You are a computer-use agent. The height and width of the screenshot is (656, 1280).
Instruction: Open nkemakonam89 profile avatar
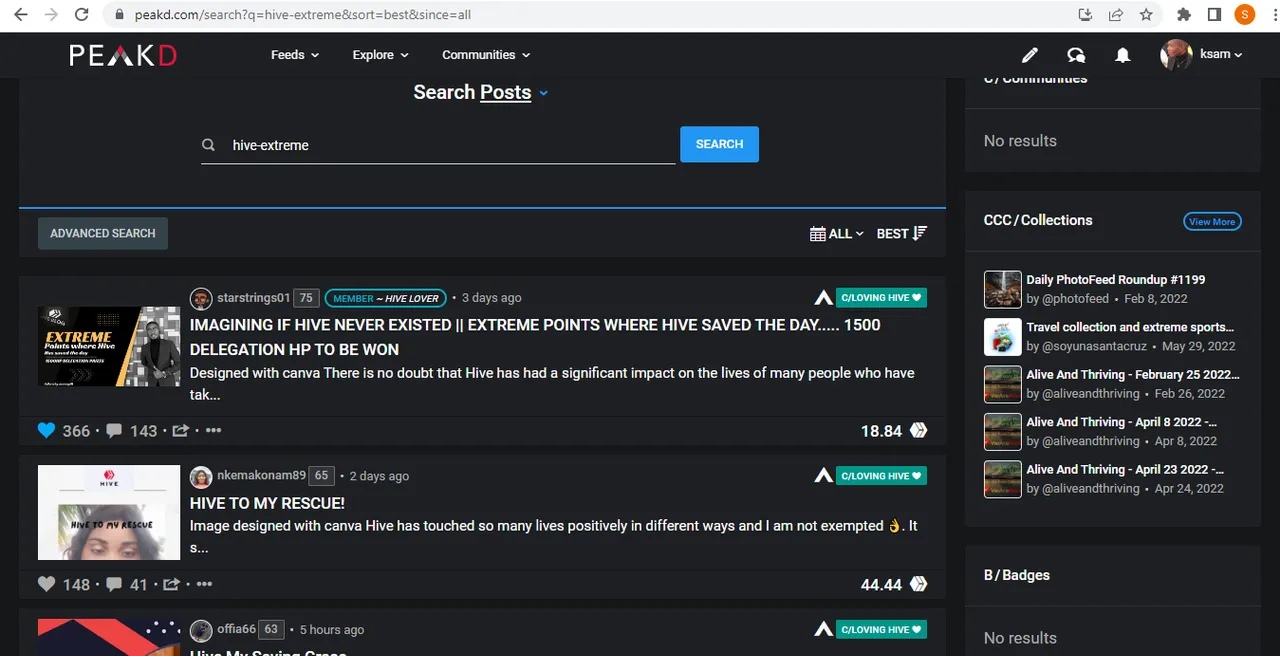[201, 476]
